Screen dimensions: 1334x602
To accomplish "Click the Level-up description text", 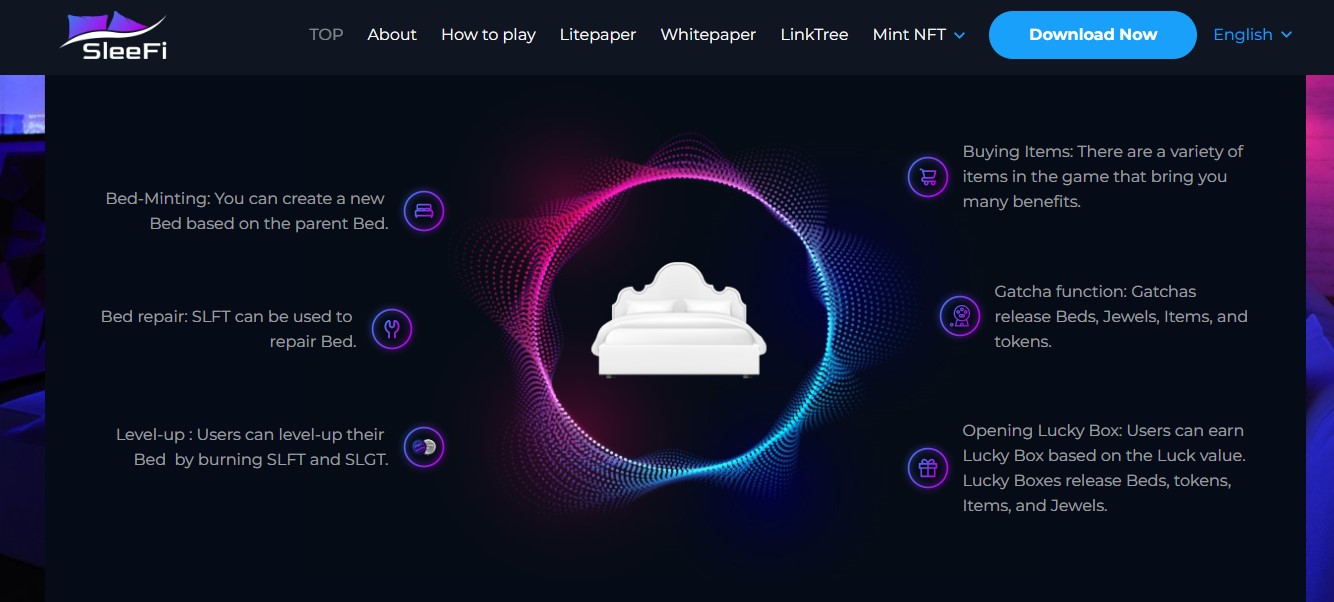I will click(252, 447).
